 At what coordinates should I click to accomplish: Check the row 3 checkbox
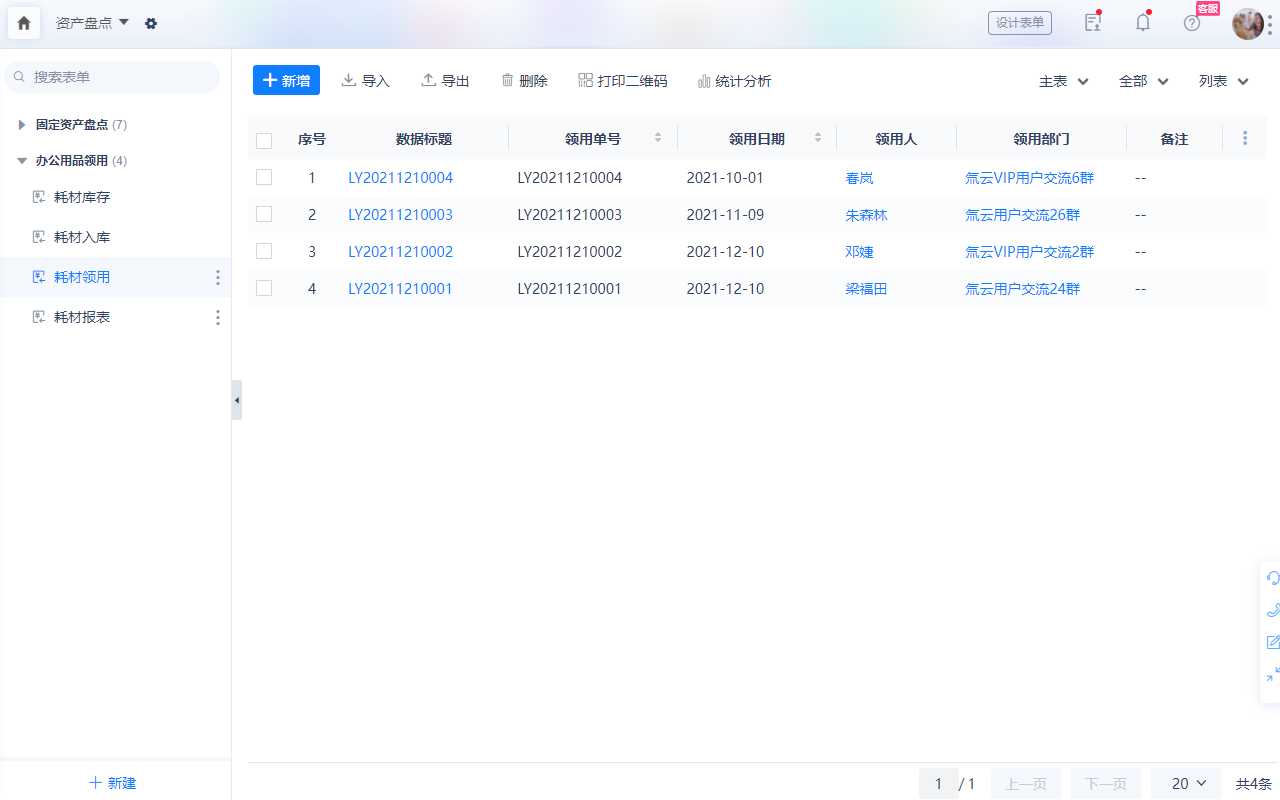(264, 252)
